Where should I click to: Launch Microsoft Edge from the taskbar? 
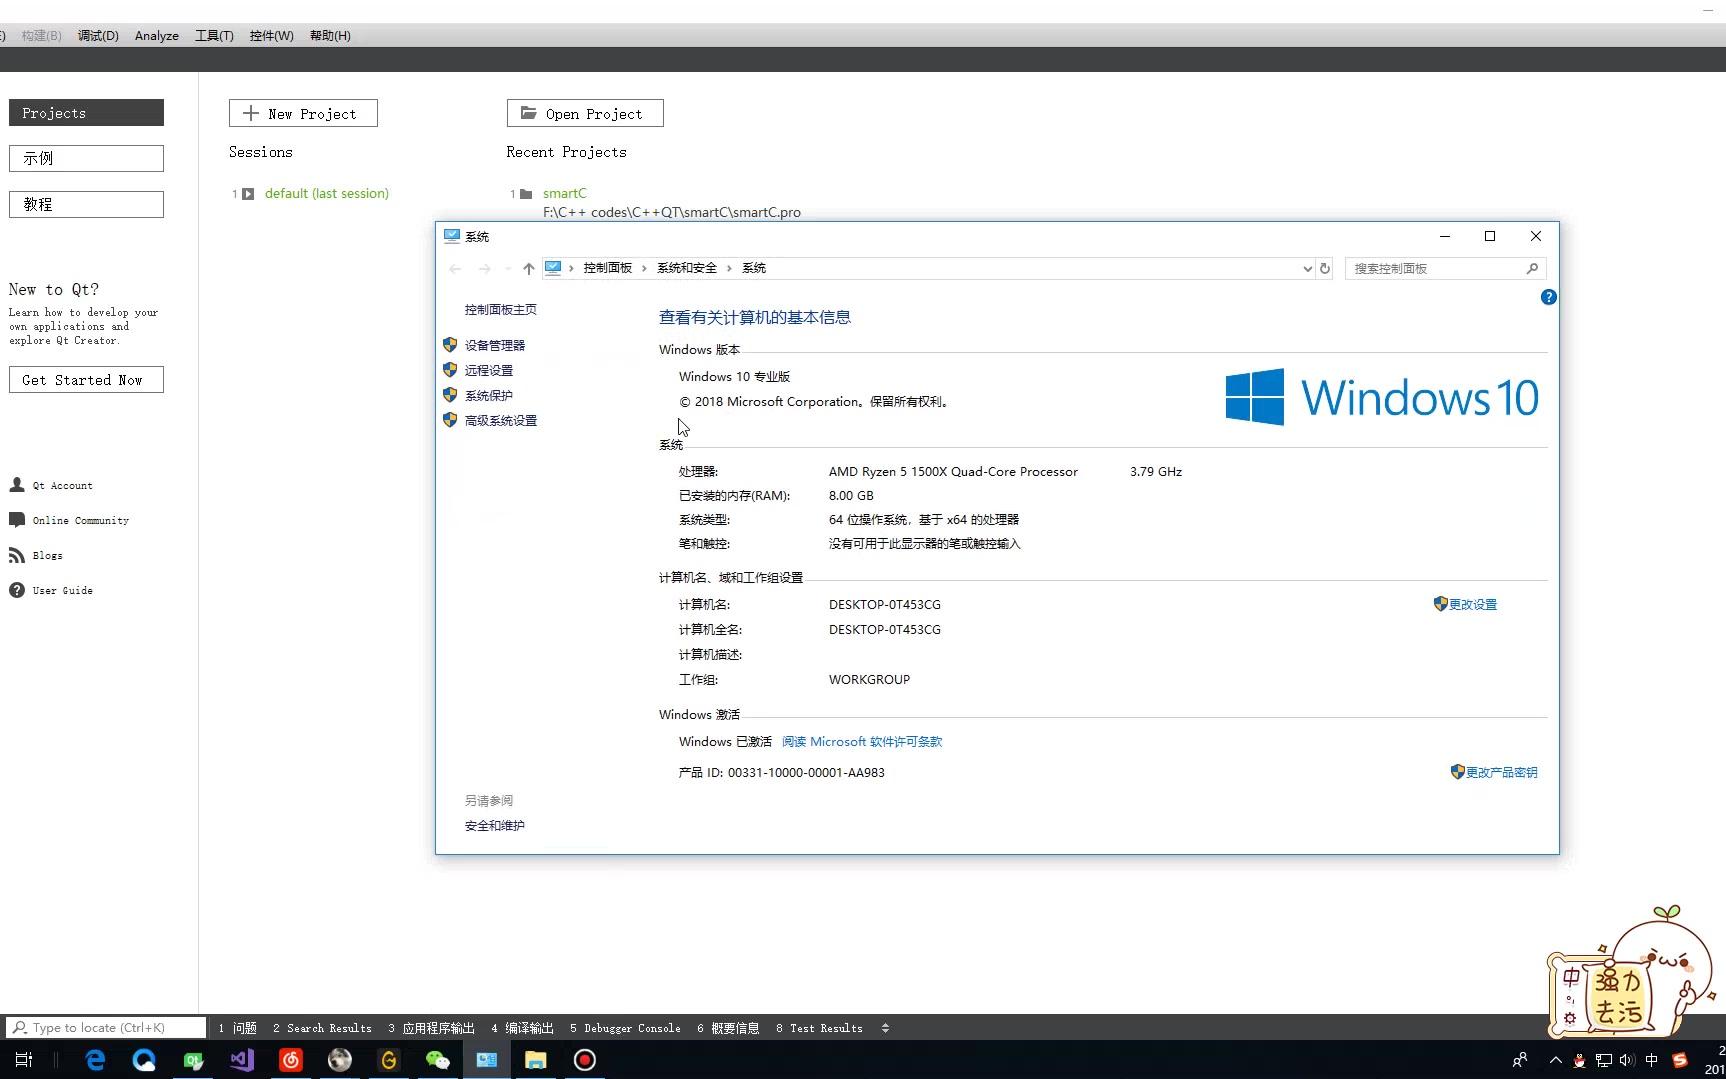(x=95, y=1060)
